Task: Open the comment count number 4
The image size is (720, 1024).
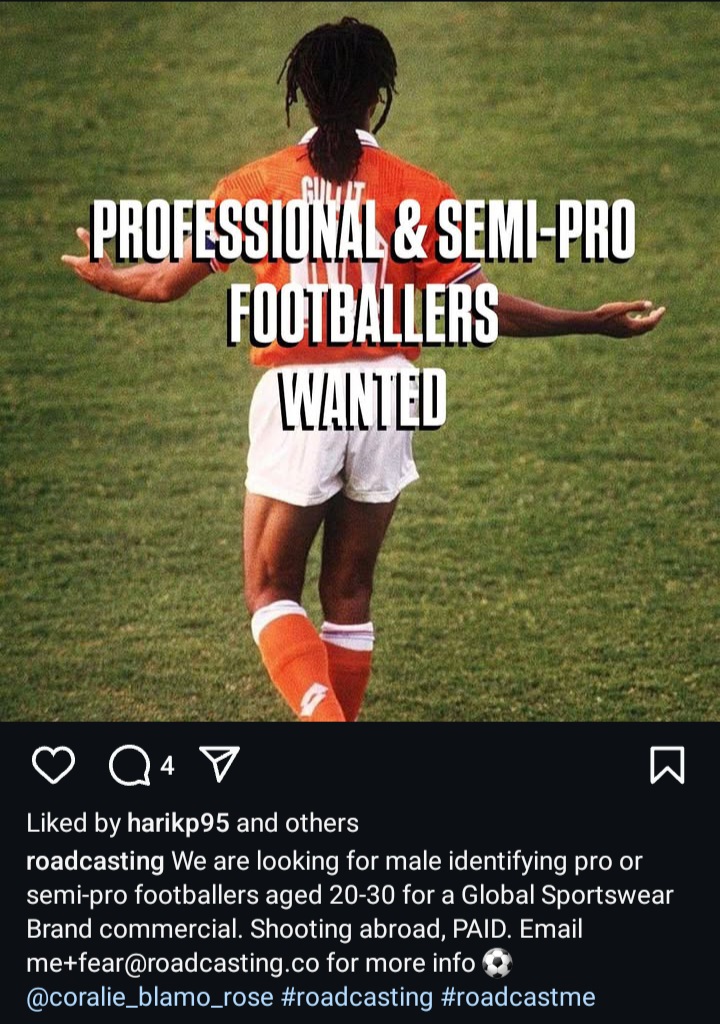Action: tap(167, 765)
